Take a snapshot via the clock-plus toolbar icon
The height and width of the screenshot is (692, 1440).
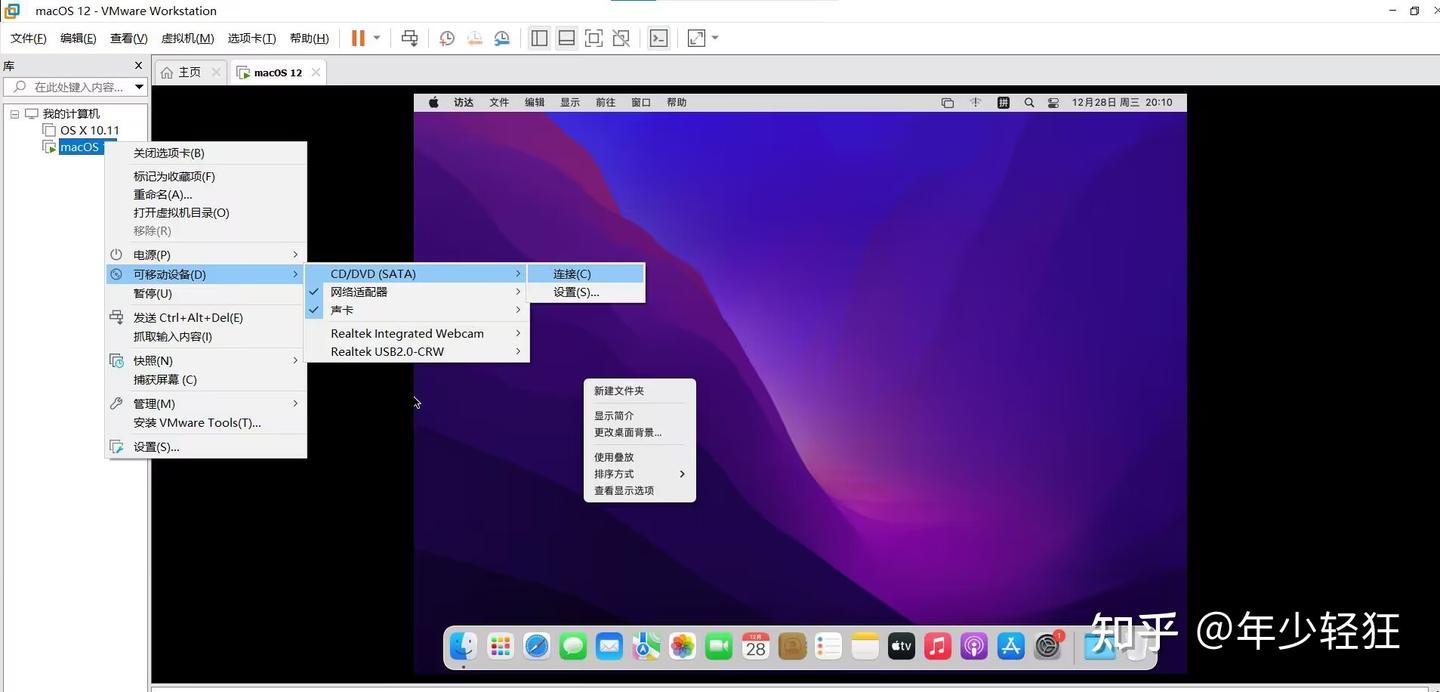tap(446, 38)
